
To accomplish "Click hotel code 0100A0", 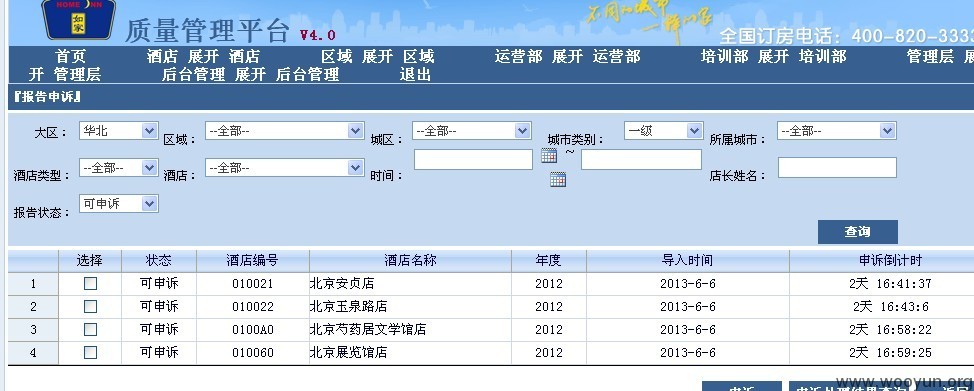I will (253, 330).
